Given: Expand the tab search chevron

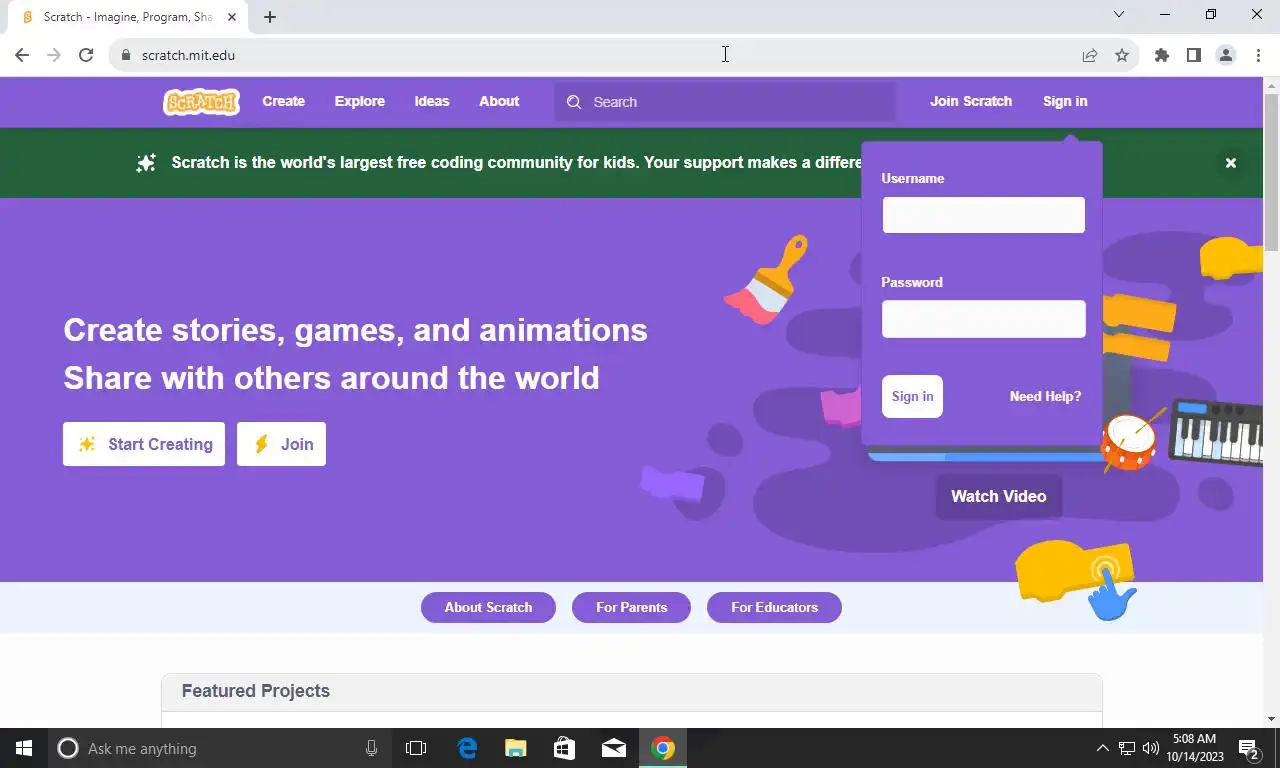Looking at the screenshot, I should [1119, 14].
